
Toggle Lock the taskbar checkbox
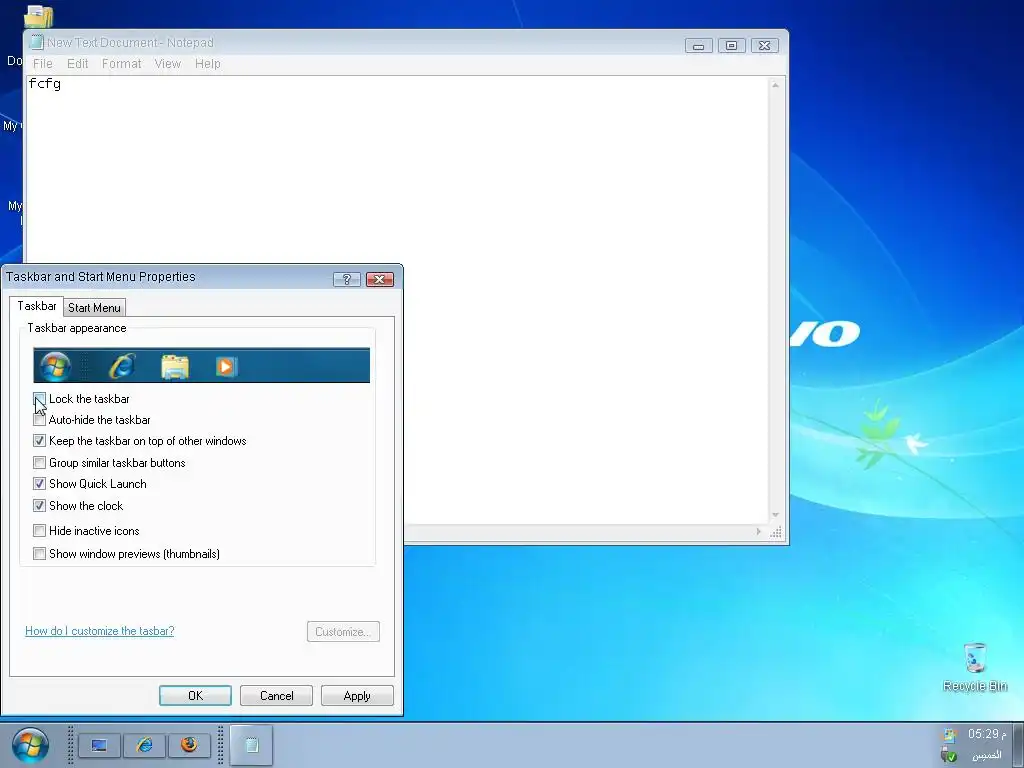[39, 399]
